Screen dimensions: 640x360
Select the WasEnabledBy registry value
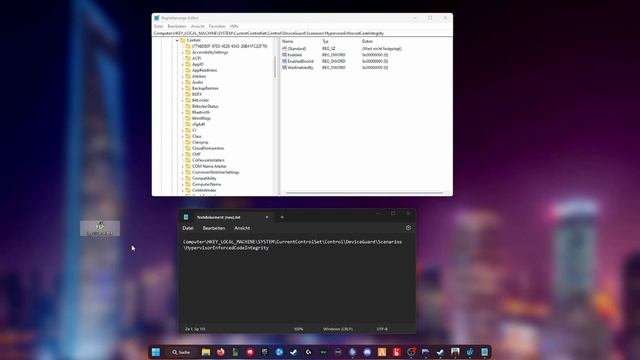pyautogui.click(x=298, y=67)
